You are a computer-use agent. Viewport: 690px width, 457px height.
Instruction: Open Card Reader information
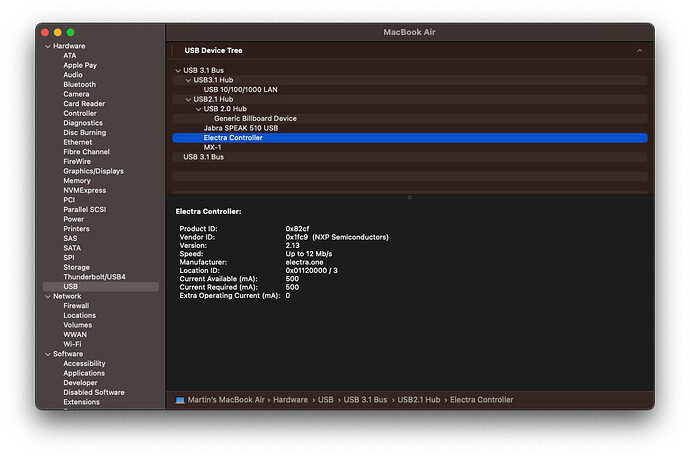tap(84, 104)
